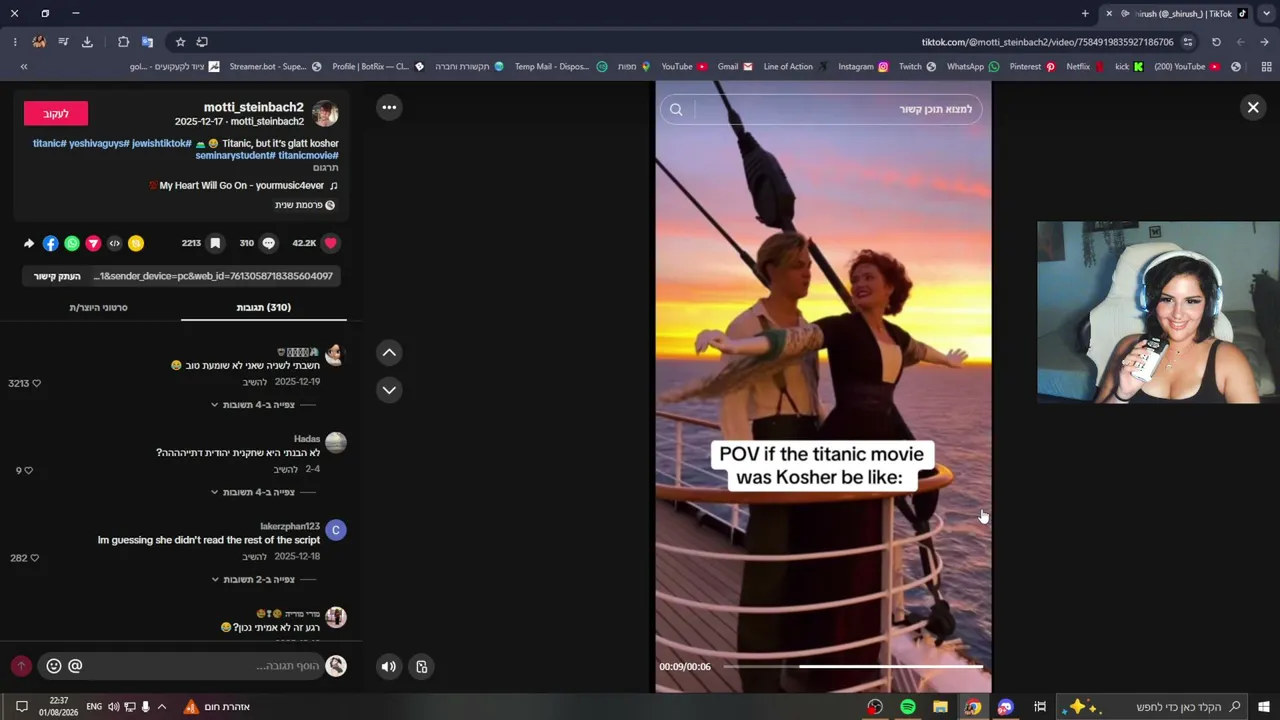1280x720 pixels.
Task: Like the video with the heart icon
Action: 330,243
